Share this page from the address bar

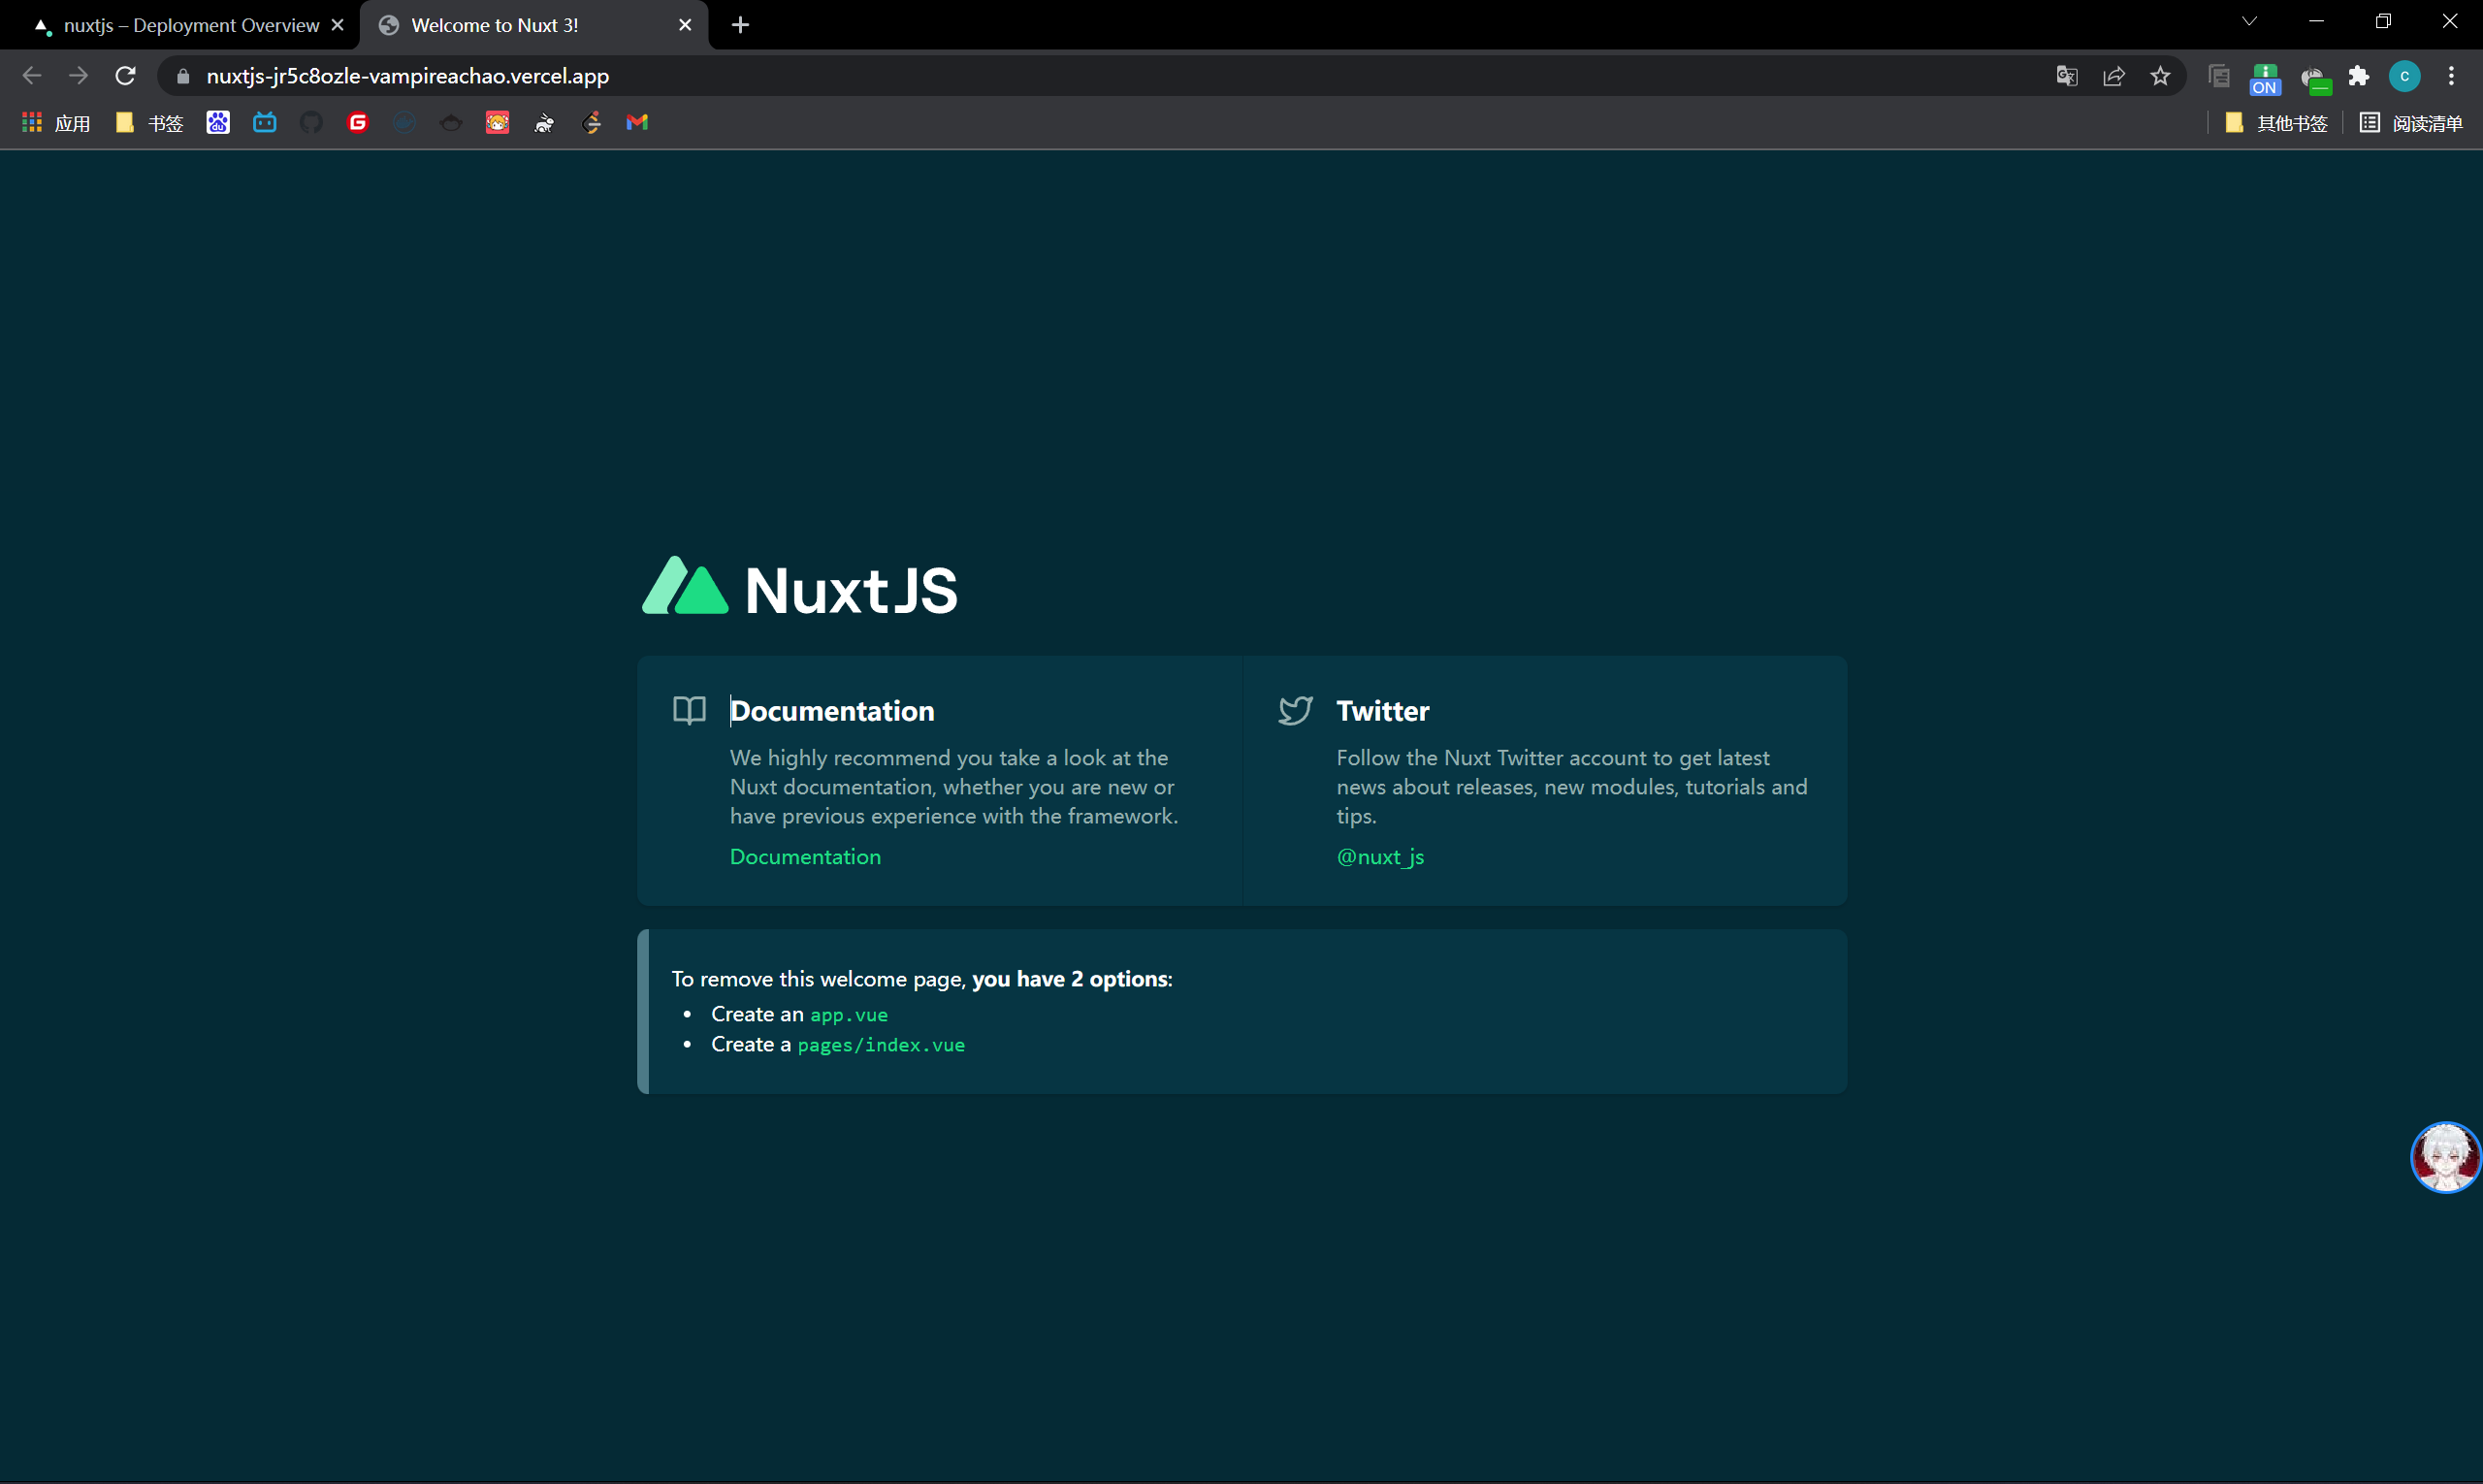tap(2113, 76)
